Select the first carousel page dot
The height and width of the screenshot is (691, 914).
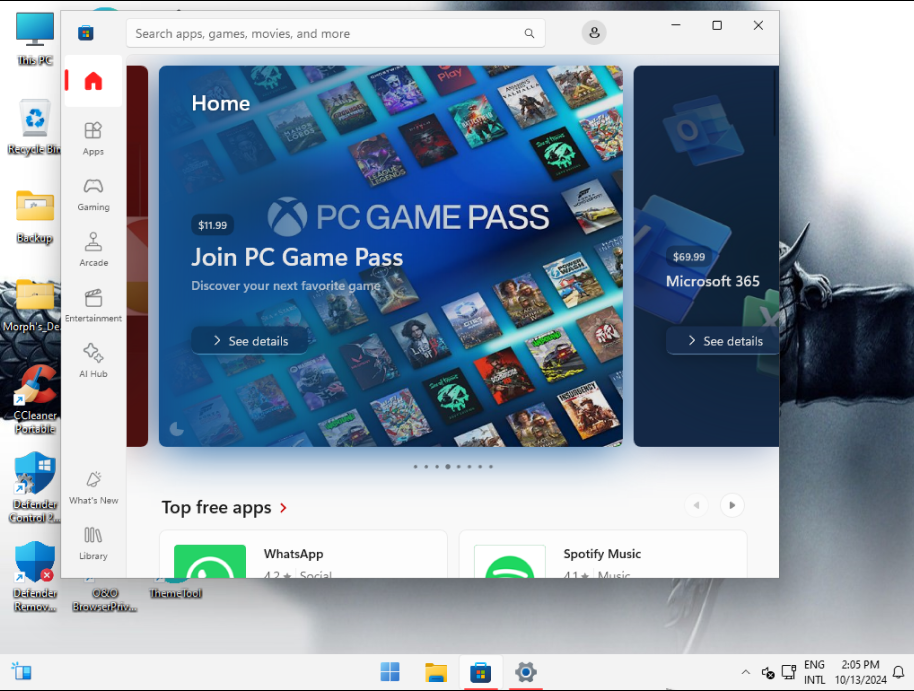(x=415, y=466)
